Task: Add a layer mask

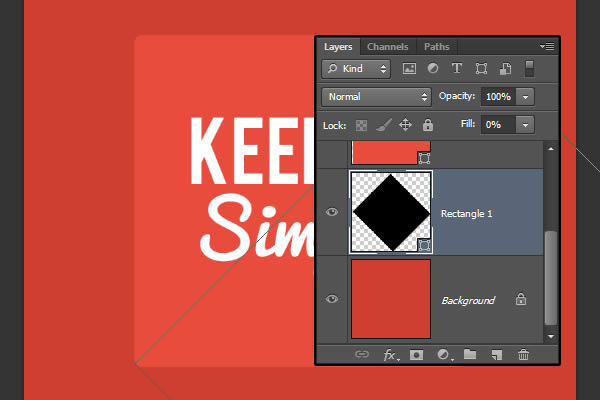Action: [x=416, y=355]
